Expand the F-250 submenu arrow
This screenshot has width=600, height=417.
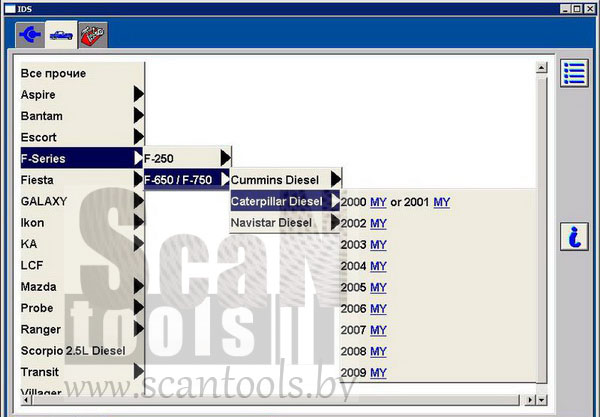click(x=226, y=158)
